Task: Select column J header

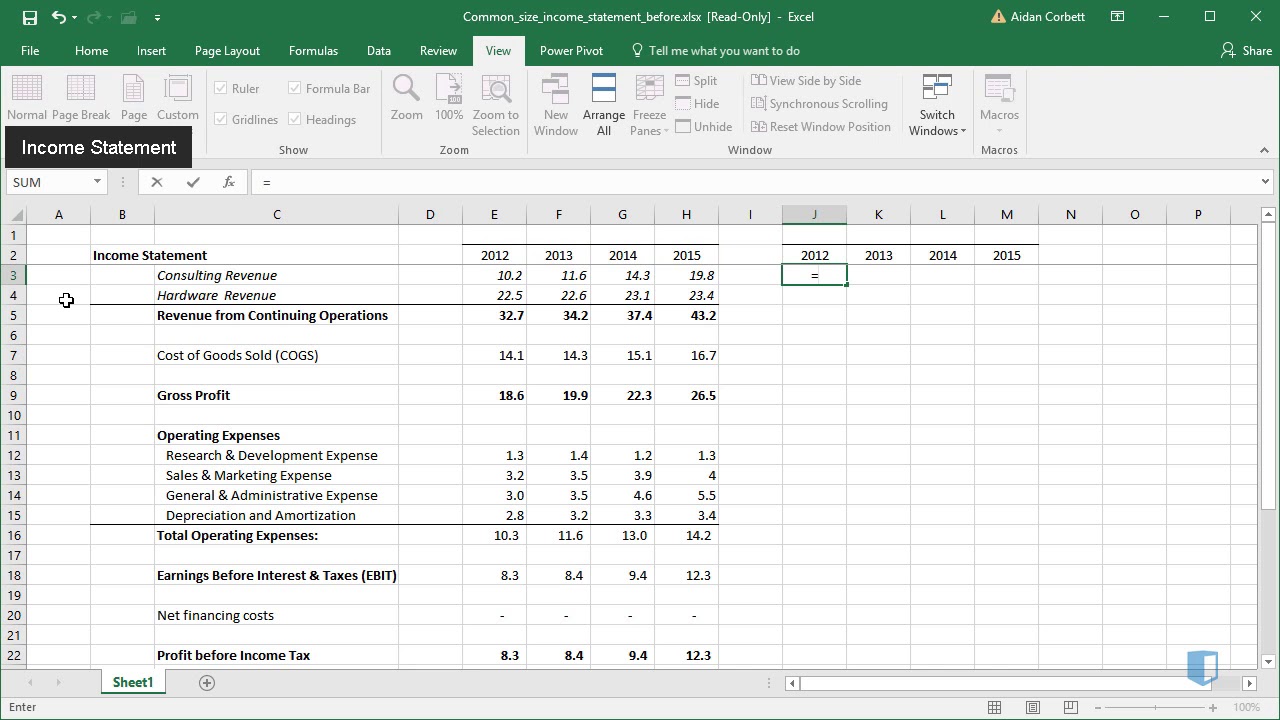Action: click(x=814, y=214)
